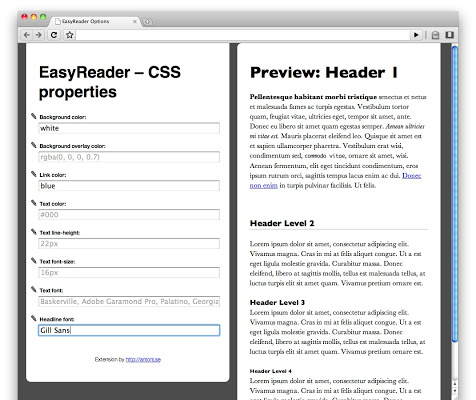The height and width of the screenshot is (400, 476).
Task: Go forward using the browser forward arrow
Action: (x=38, y=35)
